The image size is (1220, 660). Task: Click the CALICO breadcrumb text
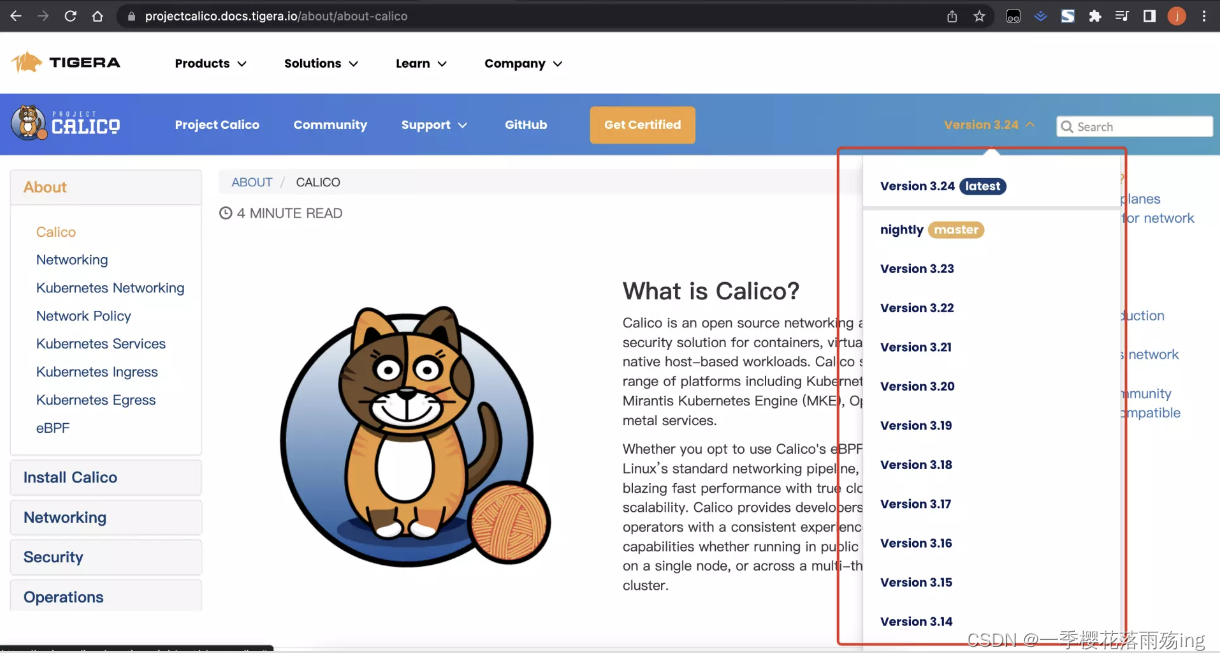[x=318, y=182]
